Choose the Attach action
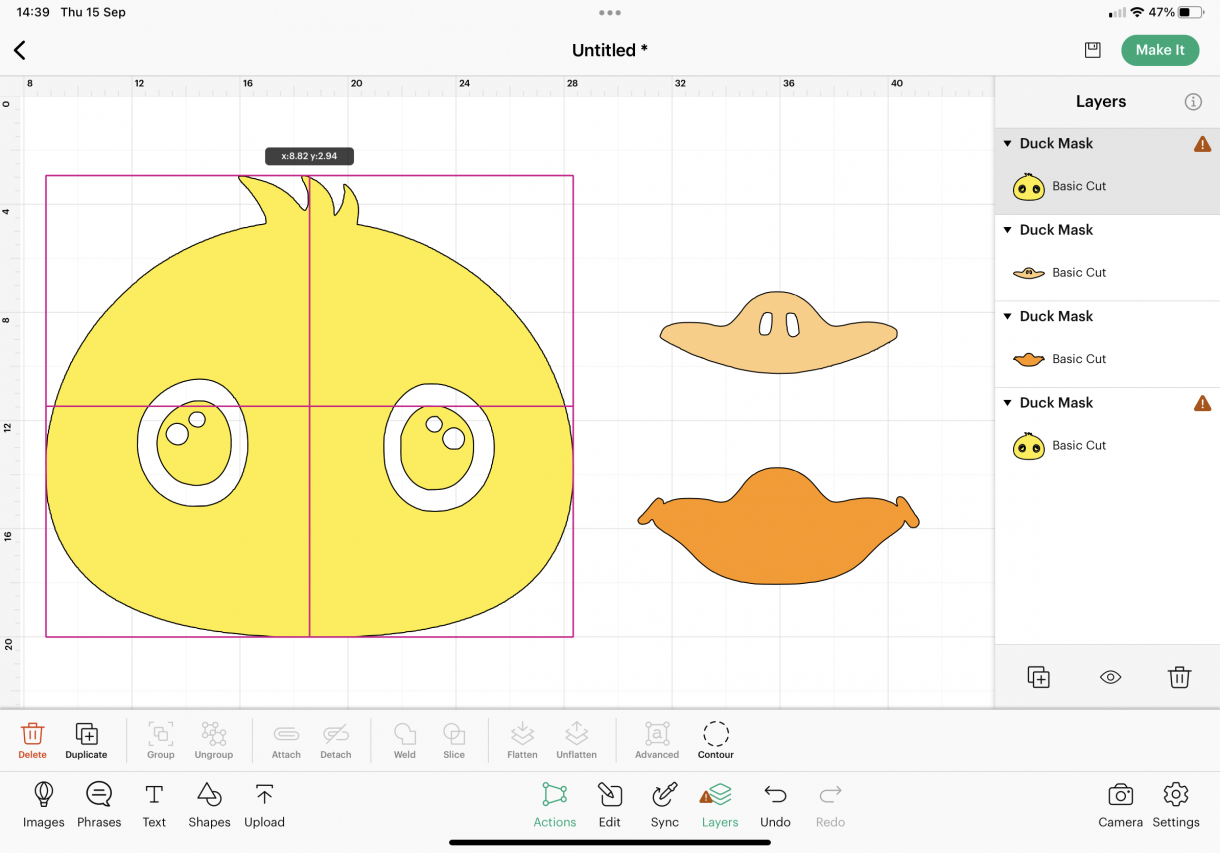This screenshot has height=853, width=1220. (x=286, y=741)
